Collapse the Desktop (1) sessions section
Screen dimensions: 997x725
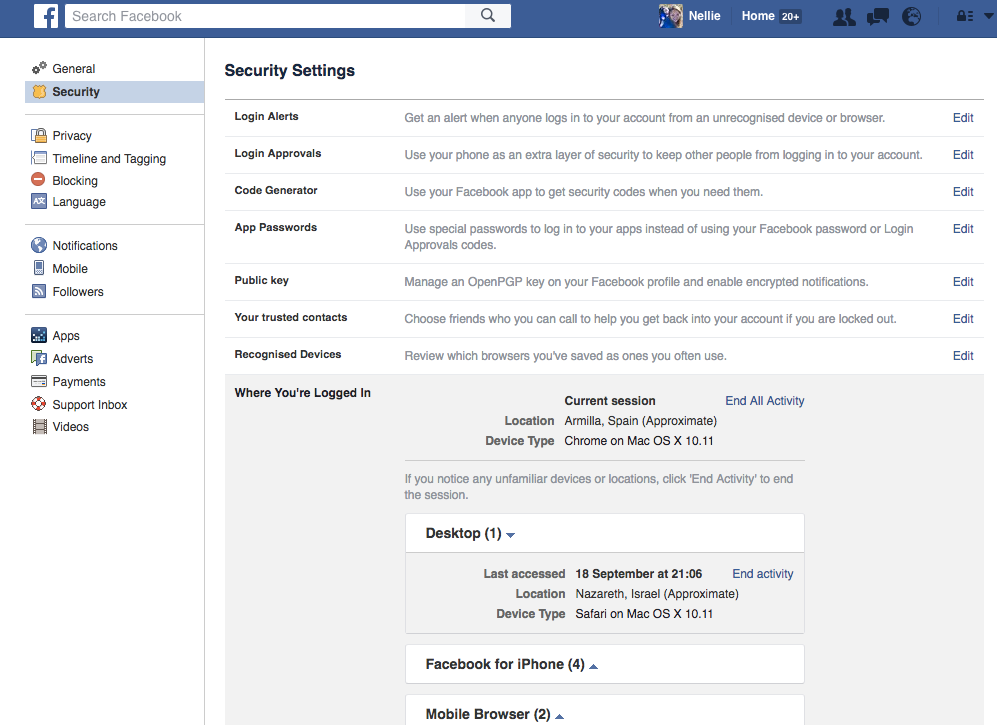tap(470, 534)
